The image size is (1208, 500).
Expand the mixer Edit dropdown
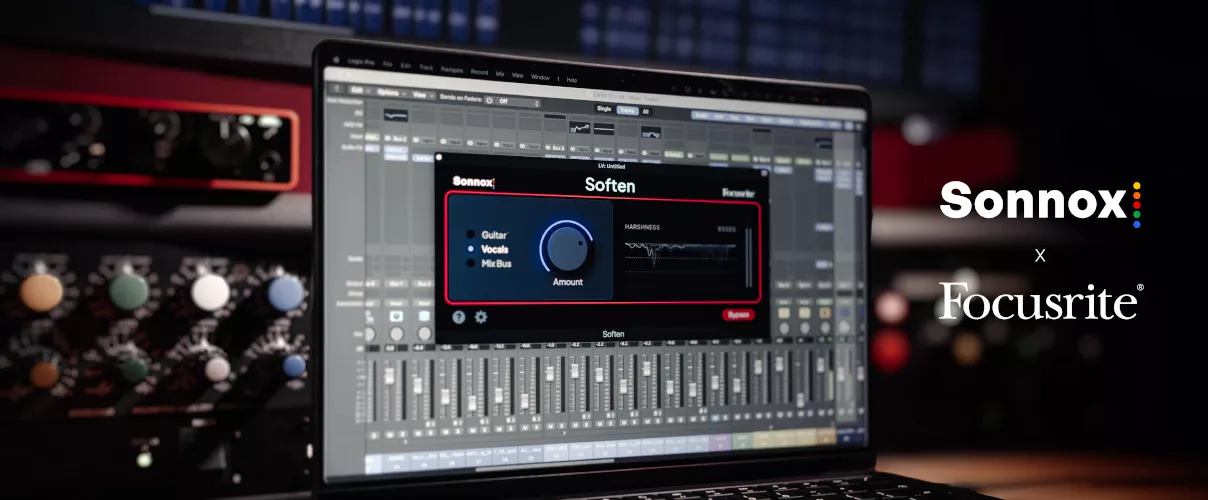point(361,90)
